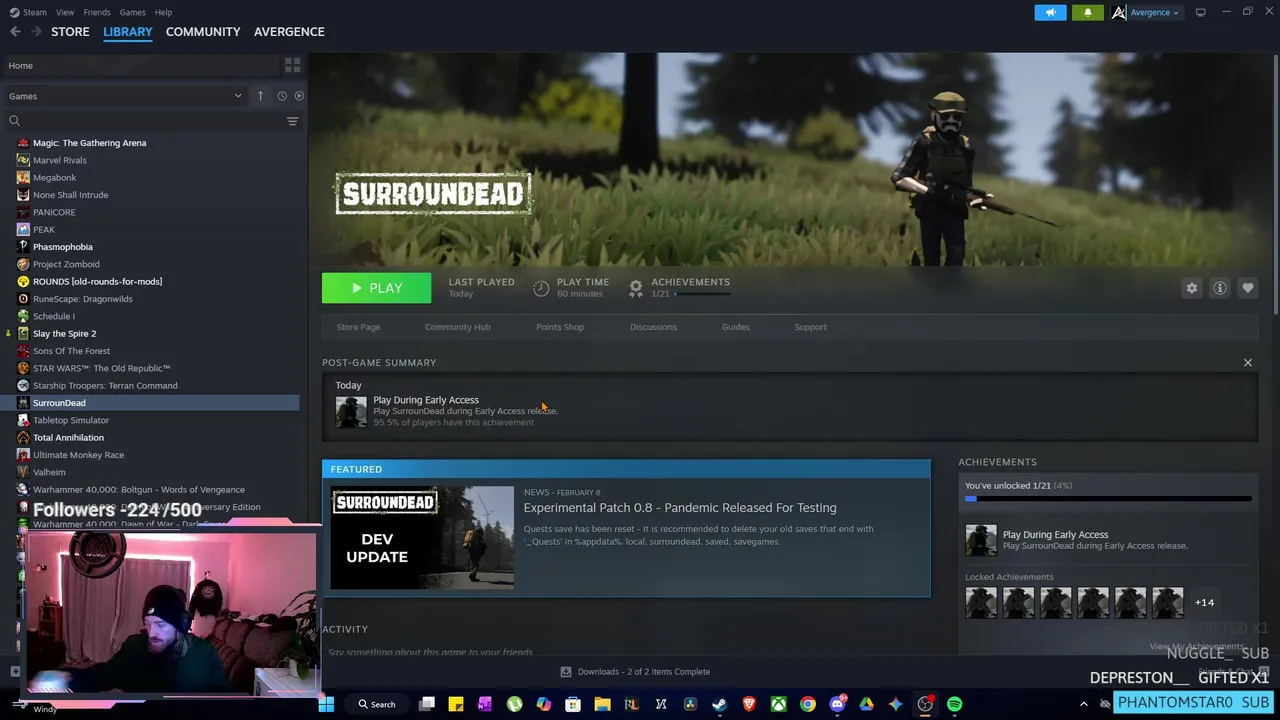
Task: Open Brave browser from the taskbar
Action: [x=749, y=704]
